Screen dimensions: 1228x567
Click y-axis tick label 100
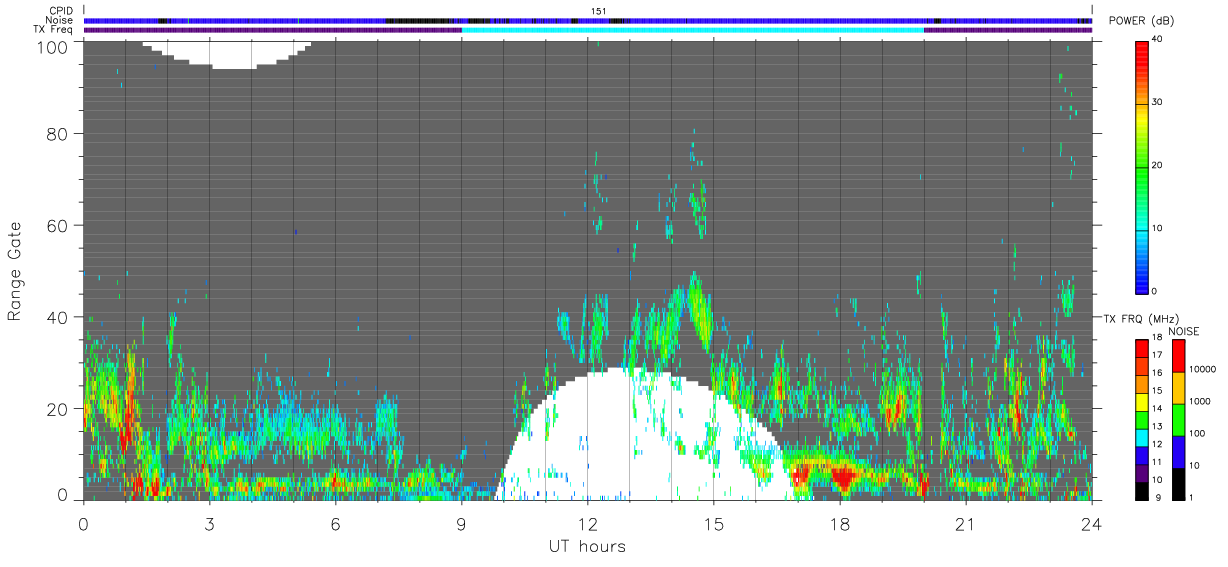click(52, 47)
